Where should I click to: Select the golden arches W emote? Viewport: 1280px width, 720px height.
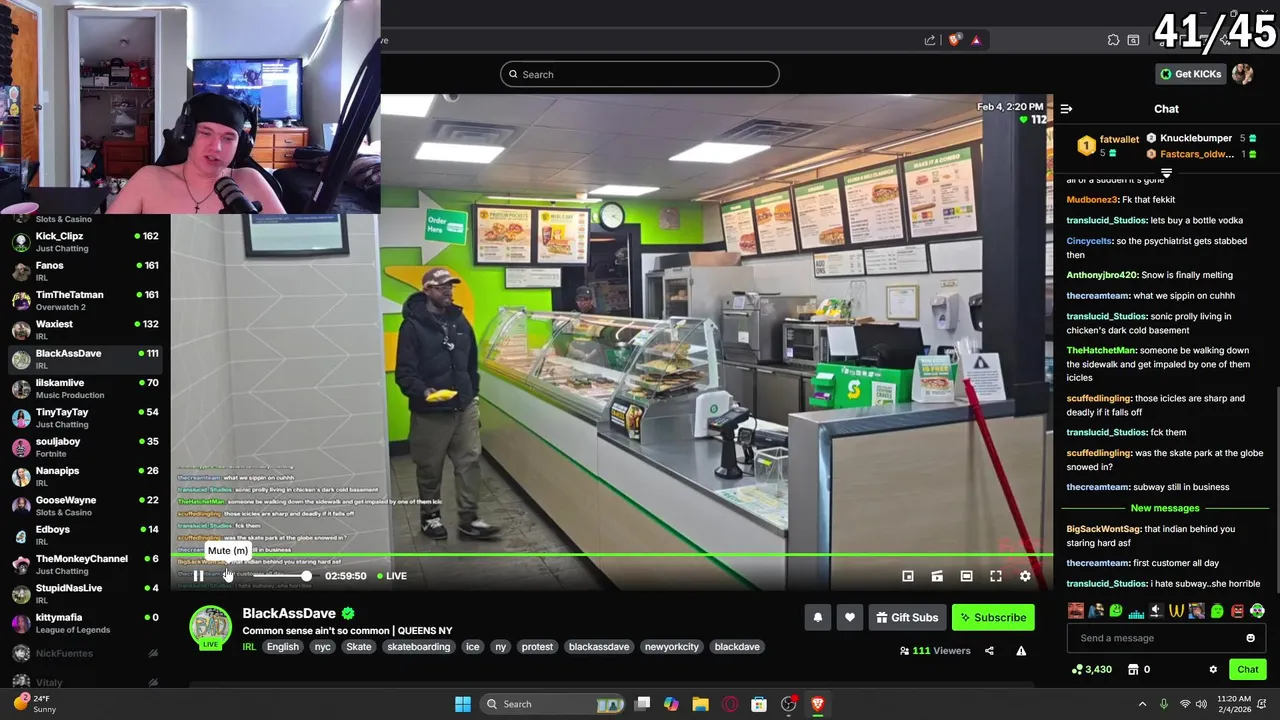click(1176, 611)
